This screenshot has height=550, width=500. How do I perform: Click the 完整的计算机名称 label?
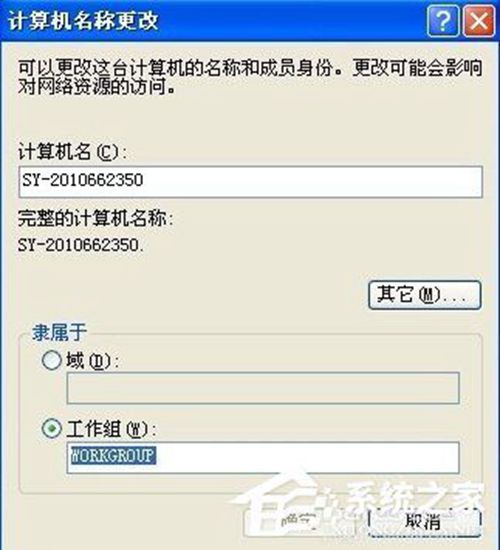tap(95, 219)
